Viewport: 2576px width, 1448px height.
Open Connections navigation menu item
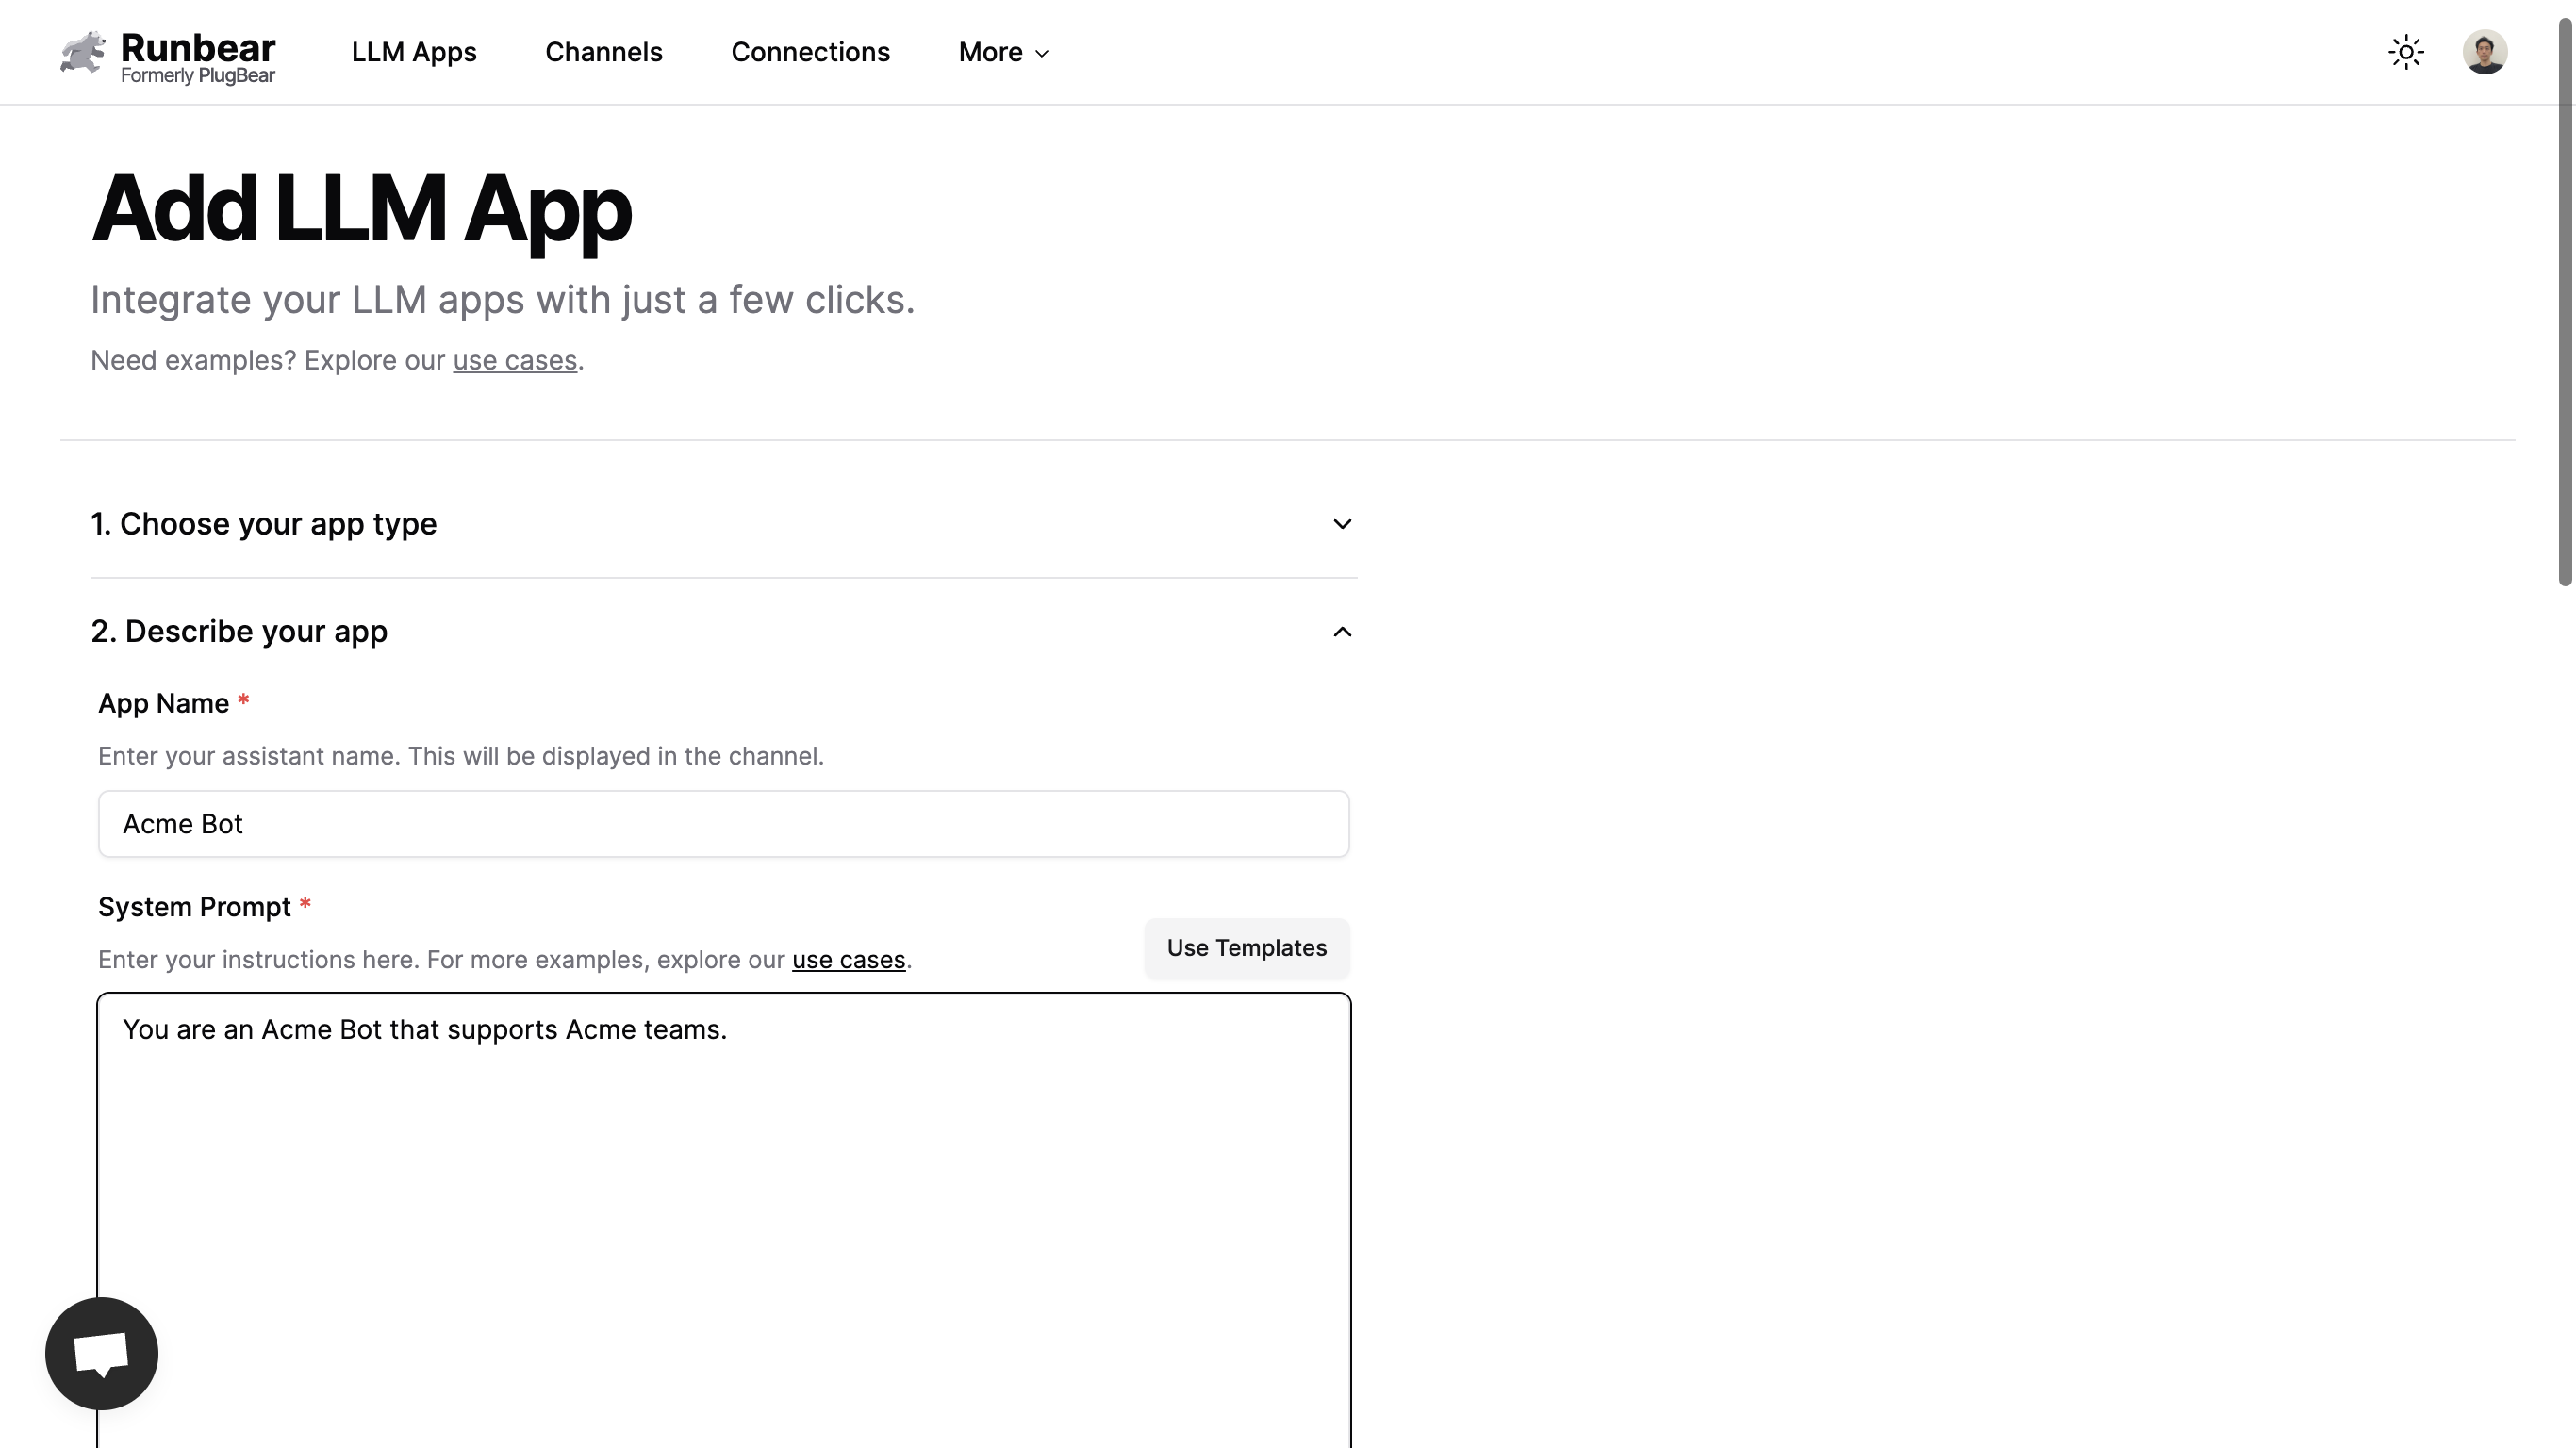pos(810,51)
